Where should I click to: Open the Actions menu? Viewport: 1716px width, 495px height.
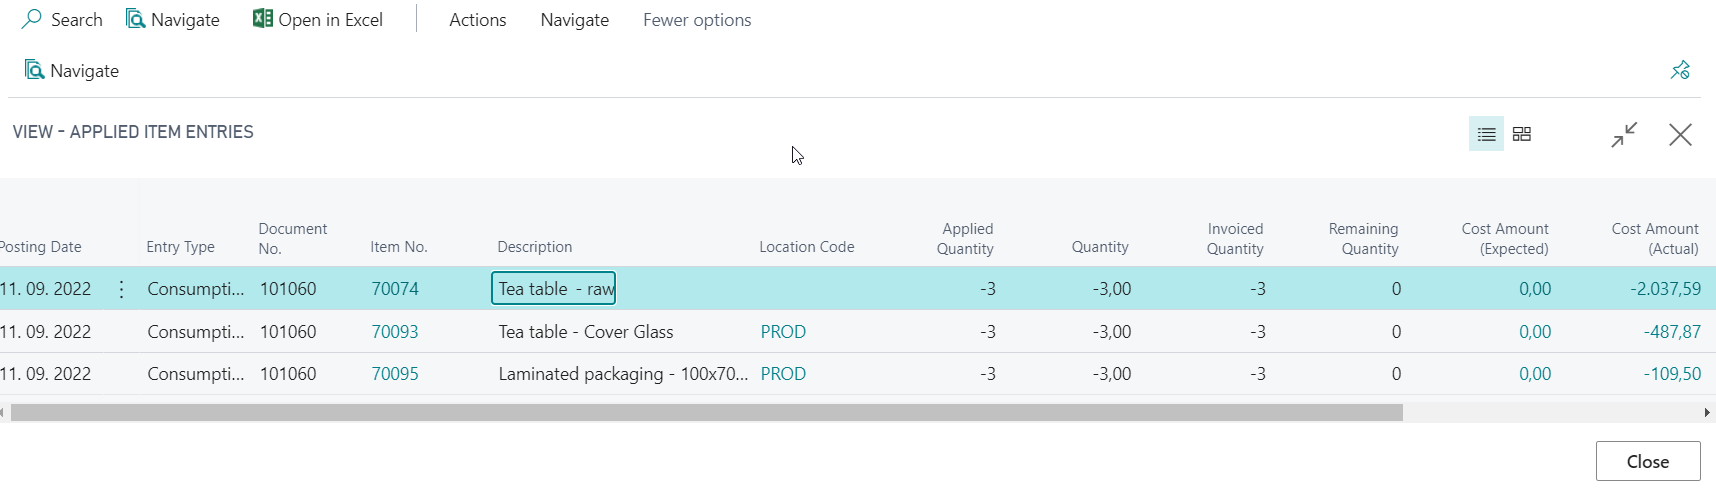(x=477, y=20)
